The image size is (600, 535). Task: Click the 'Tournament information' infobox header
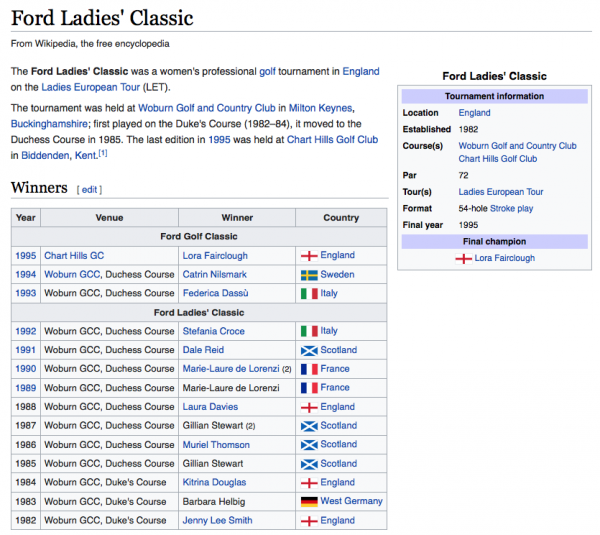(494, 96)
